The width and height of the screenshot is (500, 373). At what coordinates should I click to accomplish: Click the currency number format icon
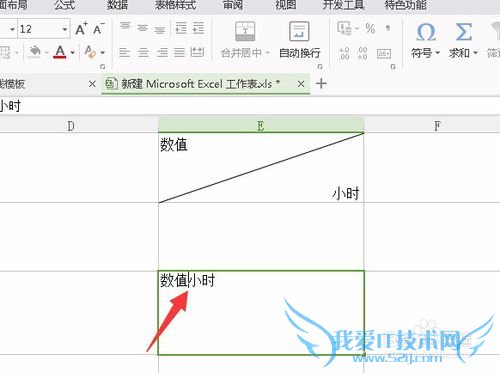[x=344, y=28]
